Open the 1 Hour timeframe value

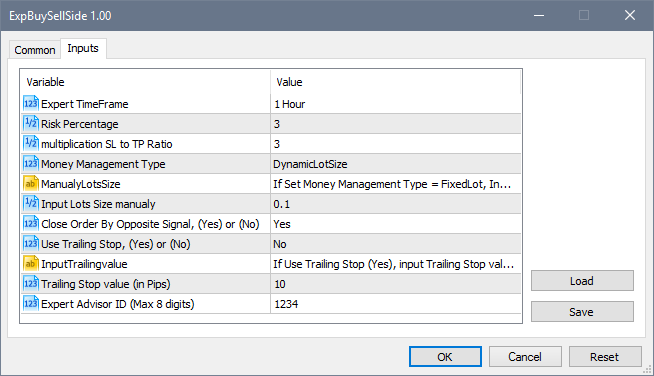[396, 104]
